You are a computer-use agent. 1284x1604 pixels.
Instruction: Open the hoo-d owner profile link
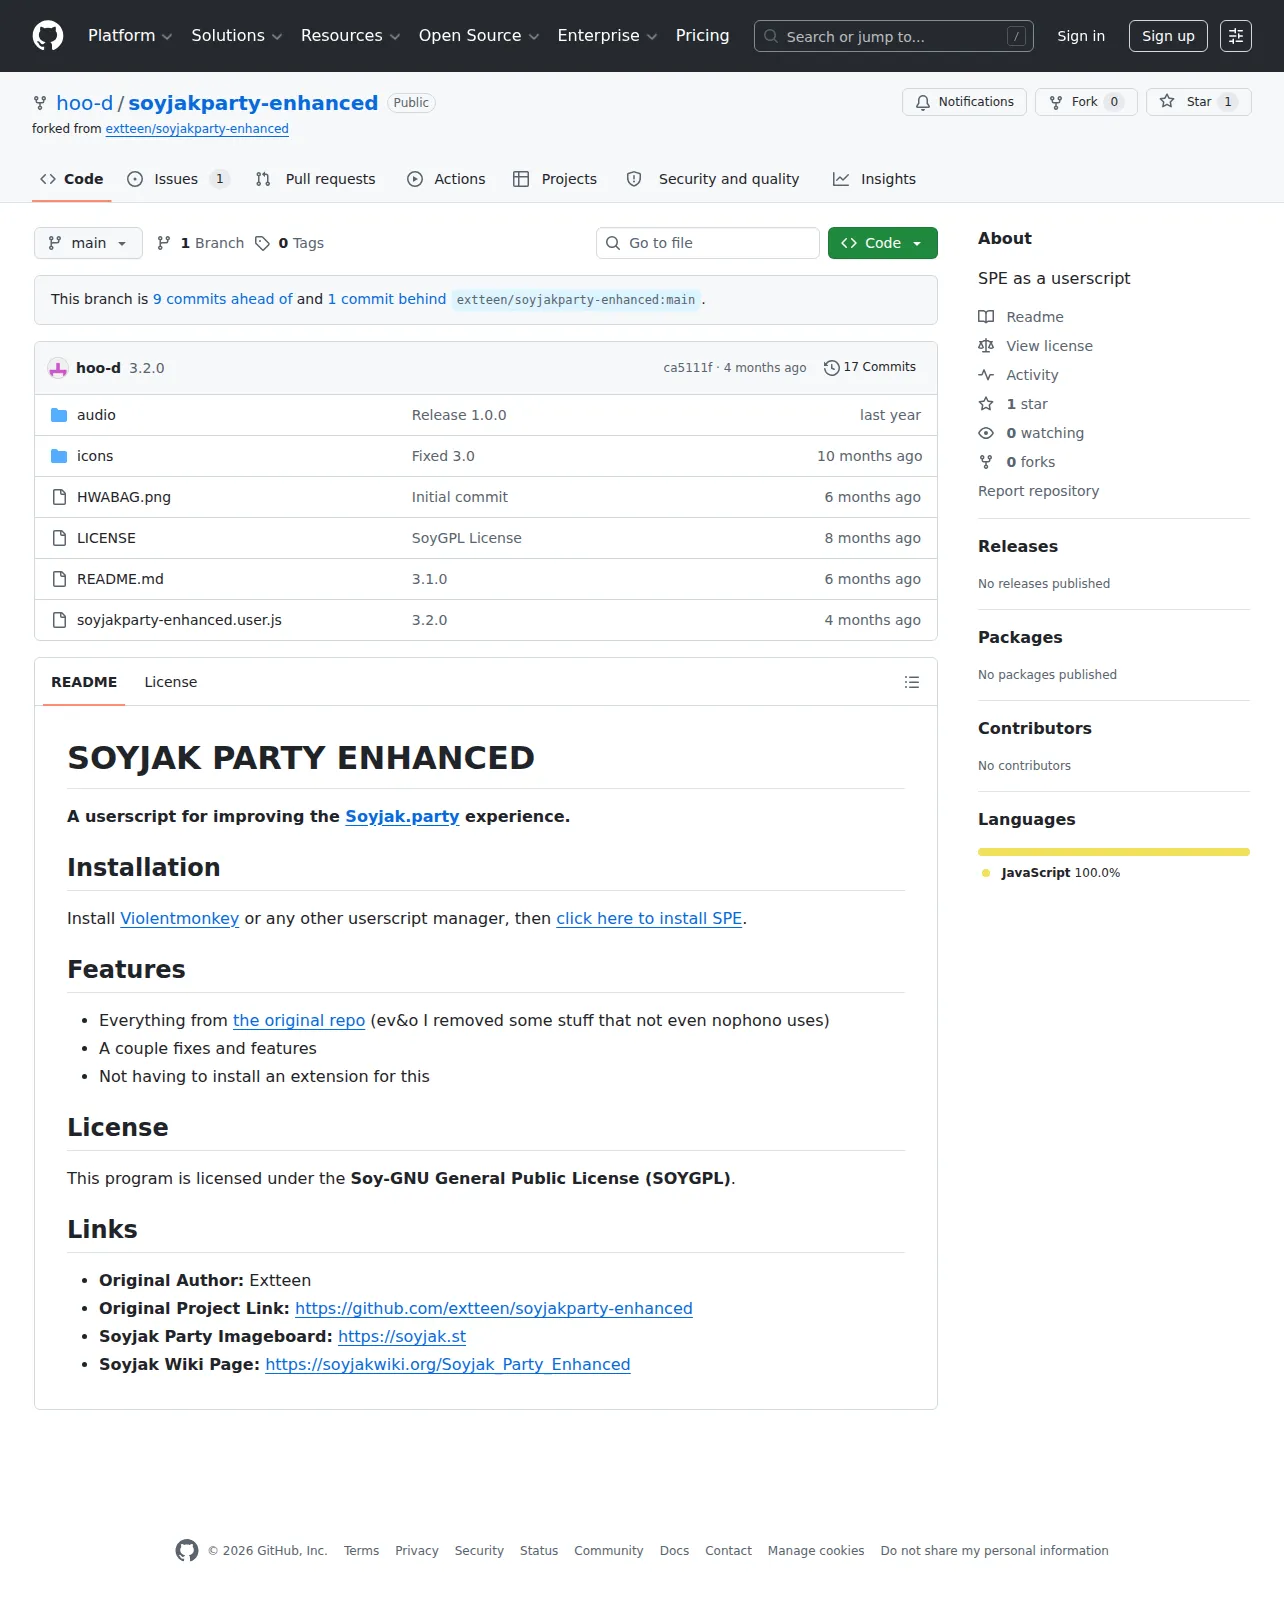tap(85, 103)
